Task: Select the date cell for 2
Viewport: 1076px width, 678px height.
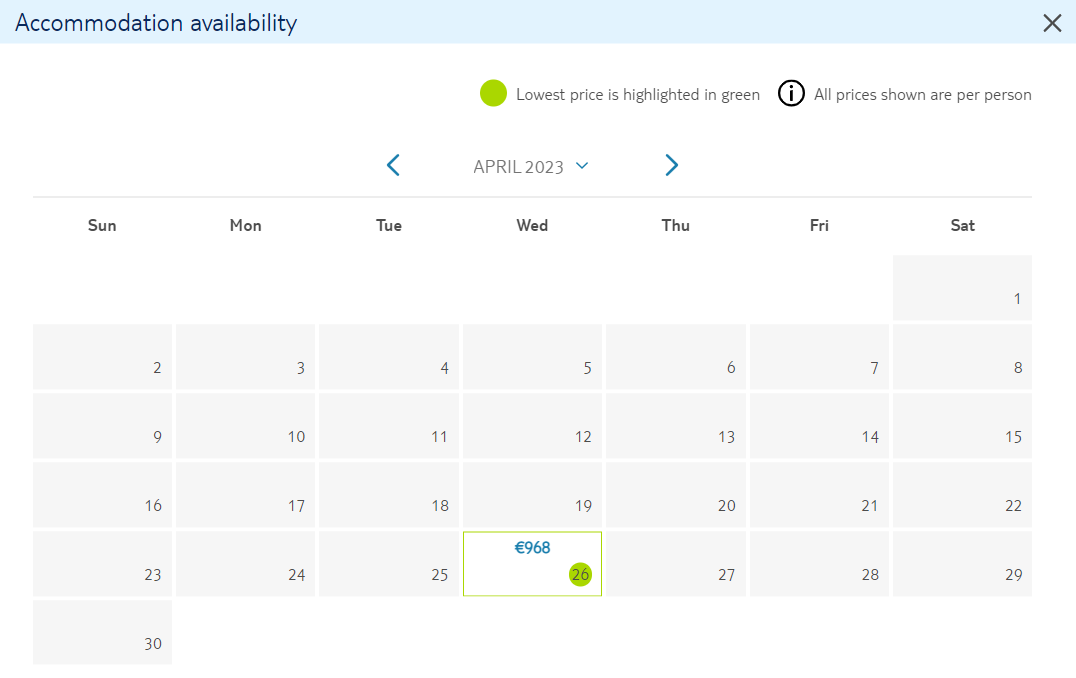Action: (x=102, y=357)
